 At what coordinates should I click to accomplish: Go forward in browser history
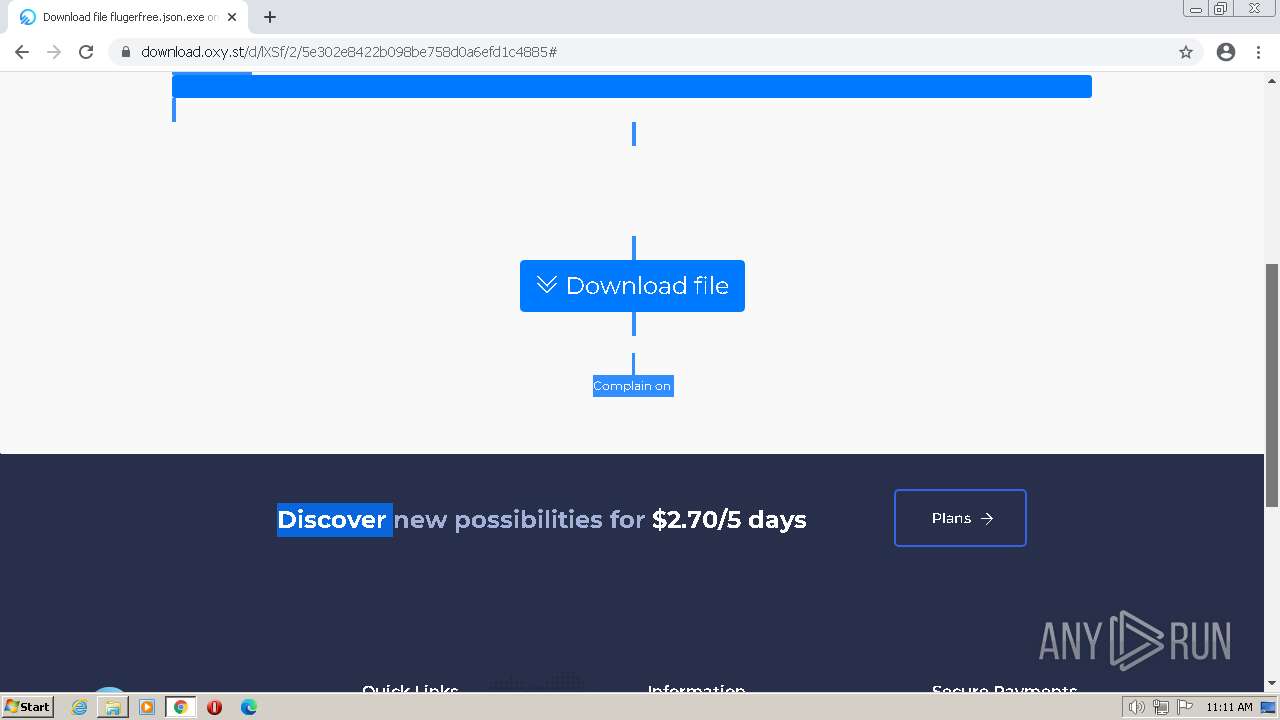[x=54, y=52]
